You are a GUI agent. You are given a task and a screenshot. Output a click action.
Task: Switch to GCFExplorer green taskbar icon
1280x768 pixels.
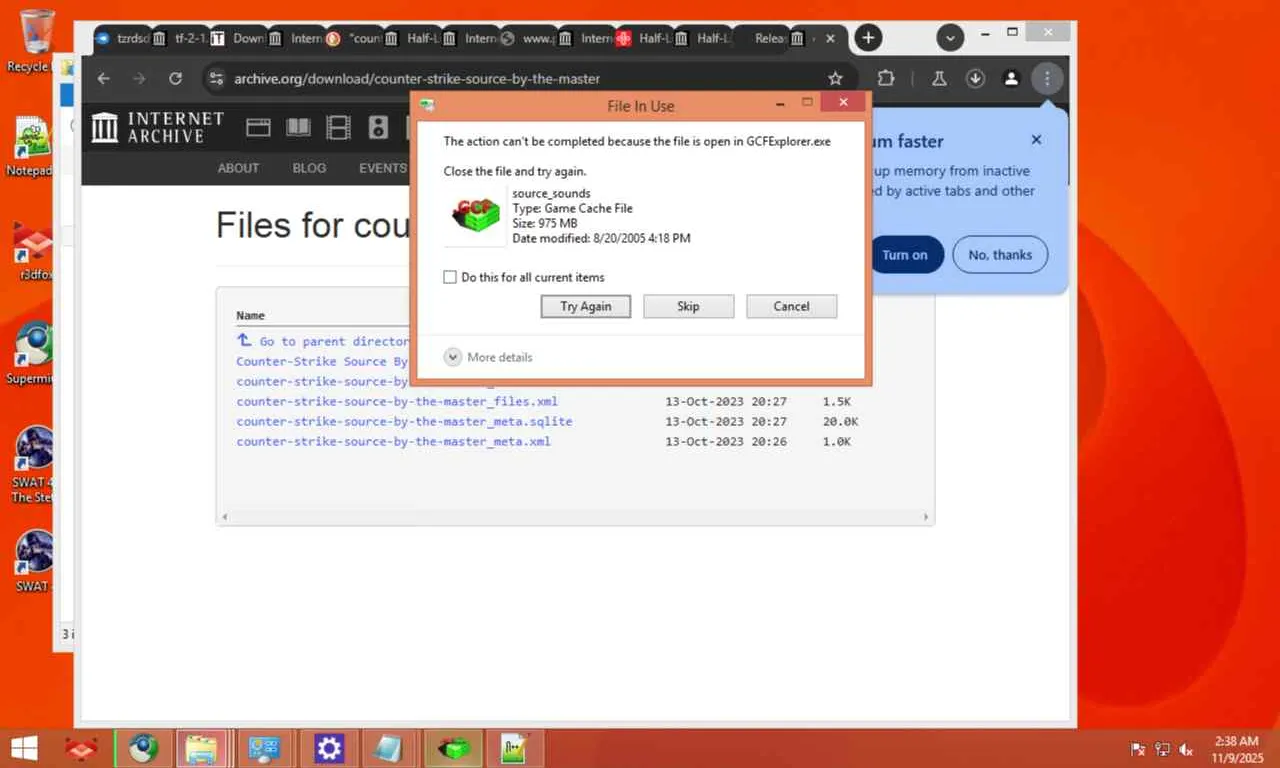point(453,748)
